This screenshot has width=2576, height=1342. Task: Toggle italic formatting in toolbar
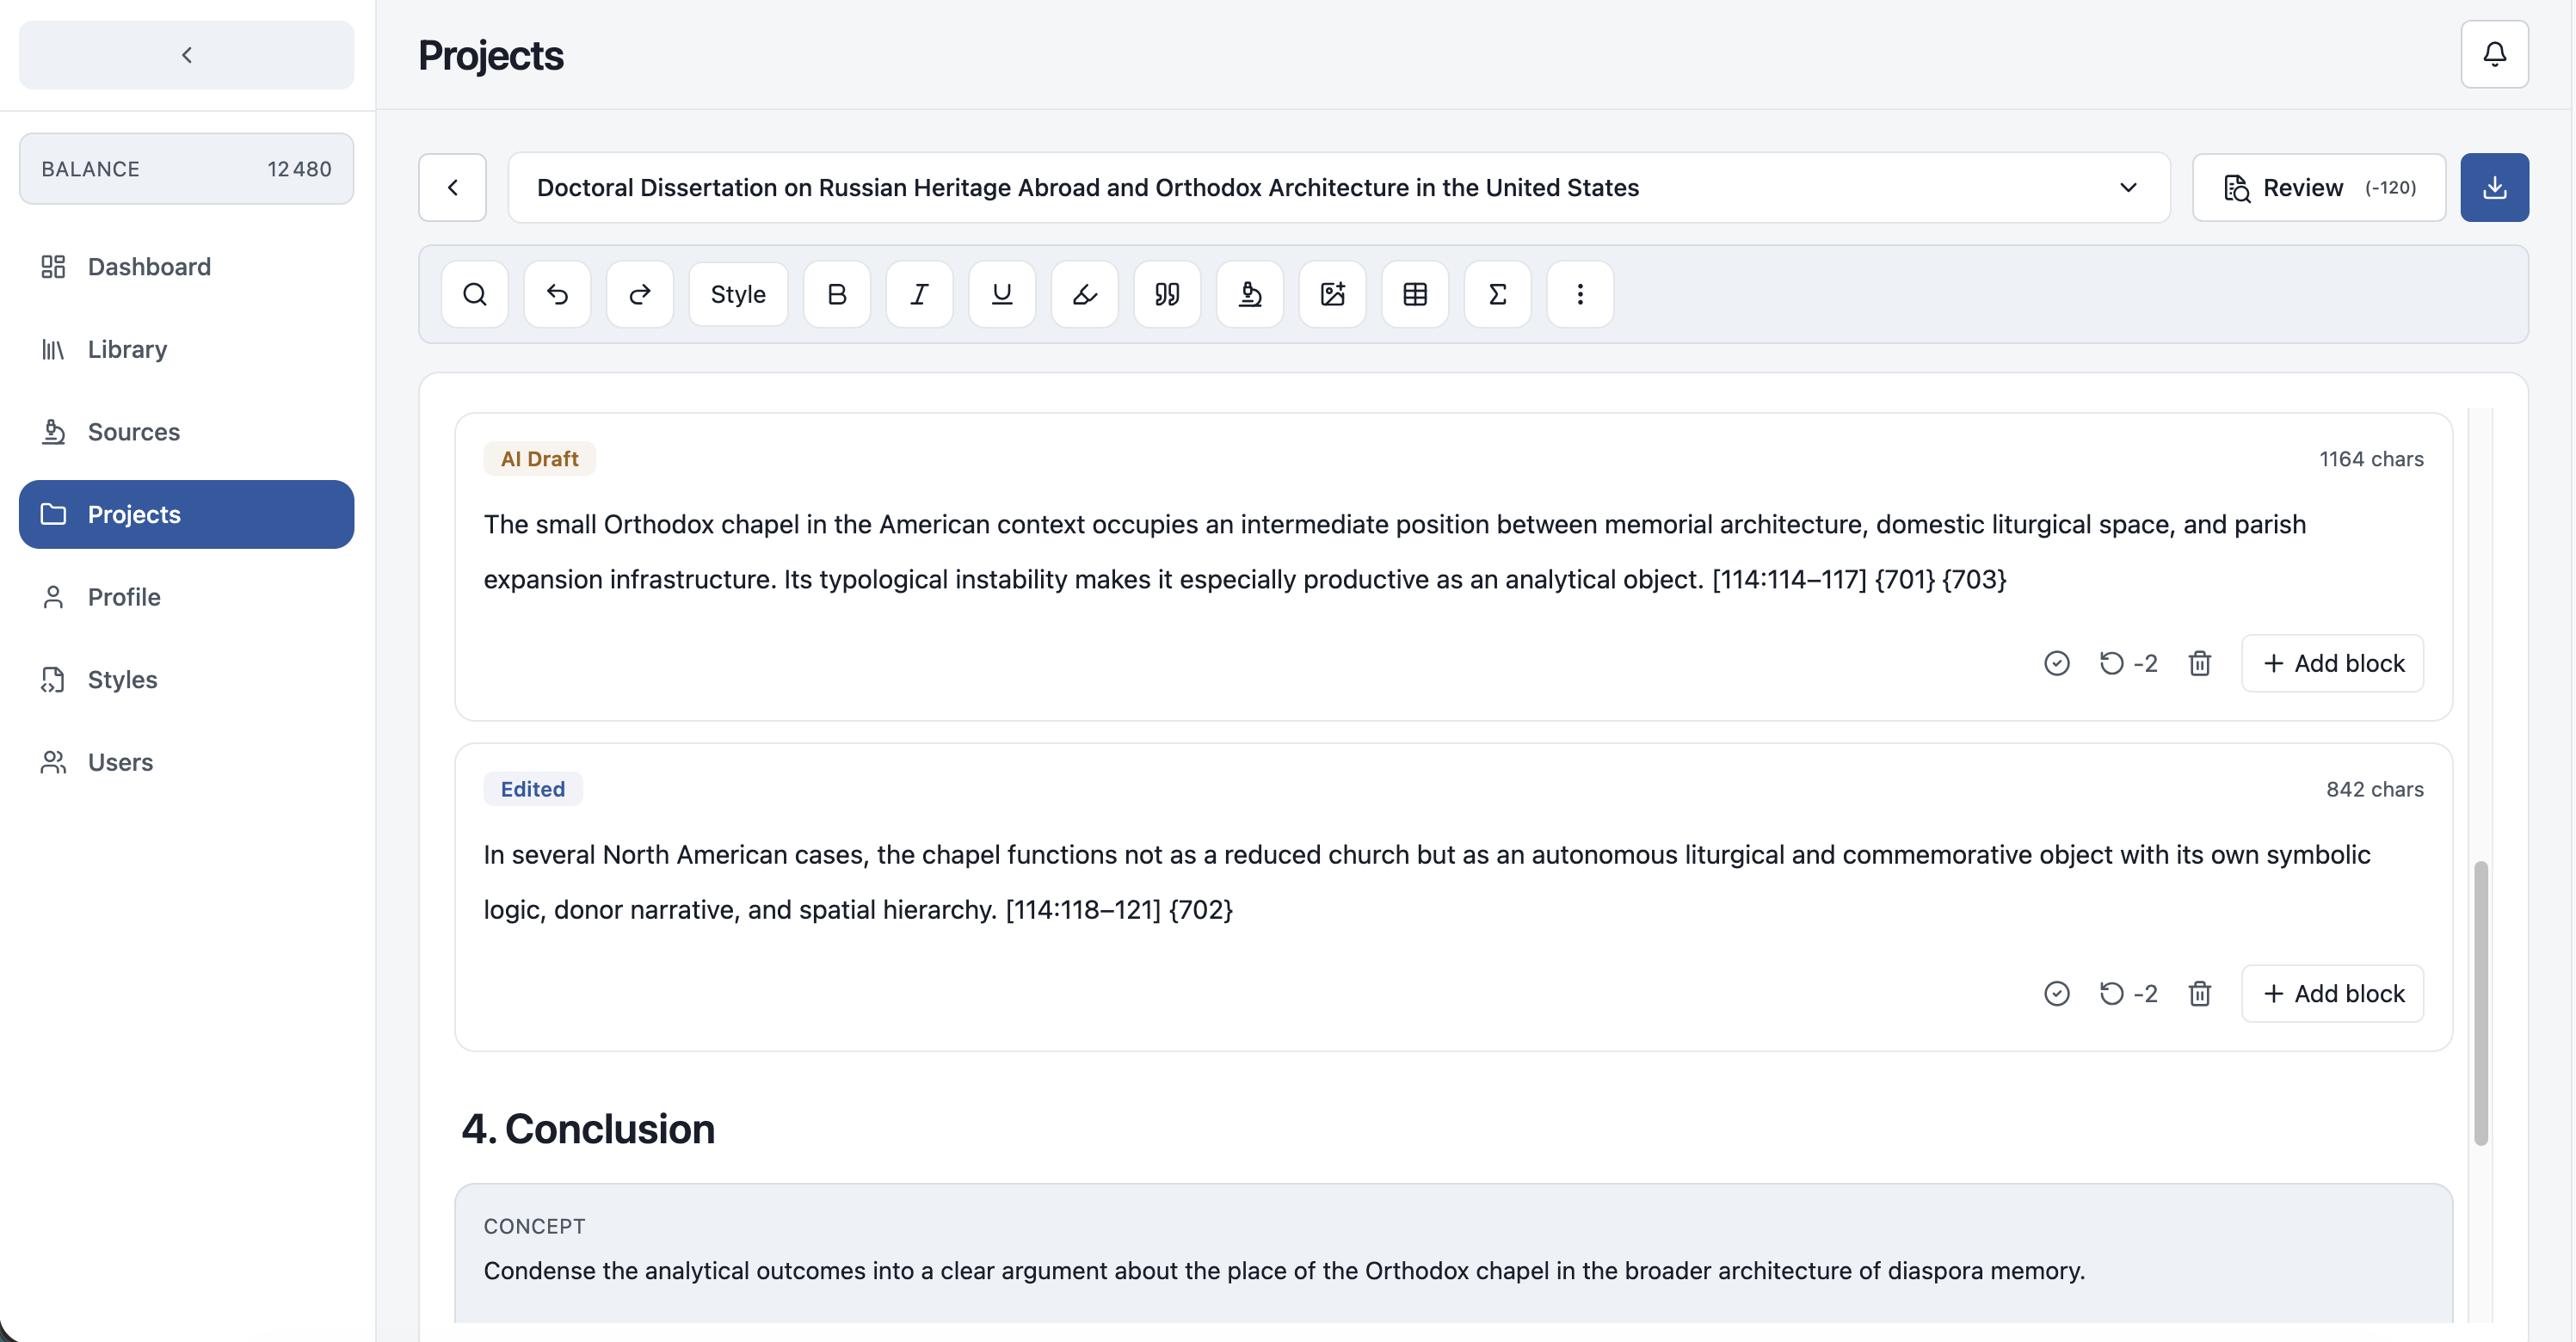click(x=919, y=294)
